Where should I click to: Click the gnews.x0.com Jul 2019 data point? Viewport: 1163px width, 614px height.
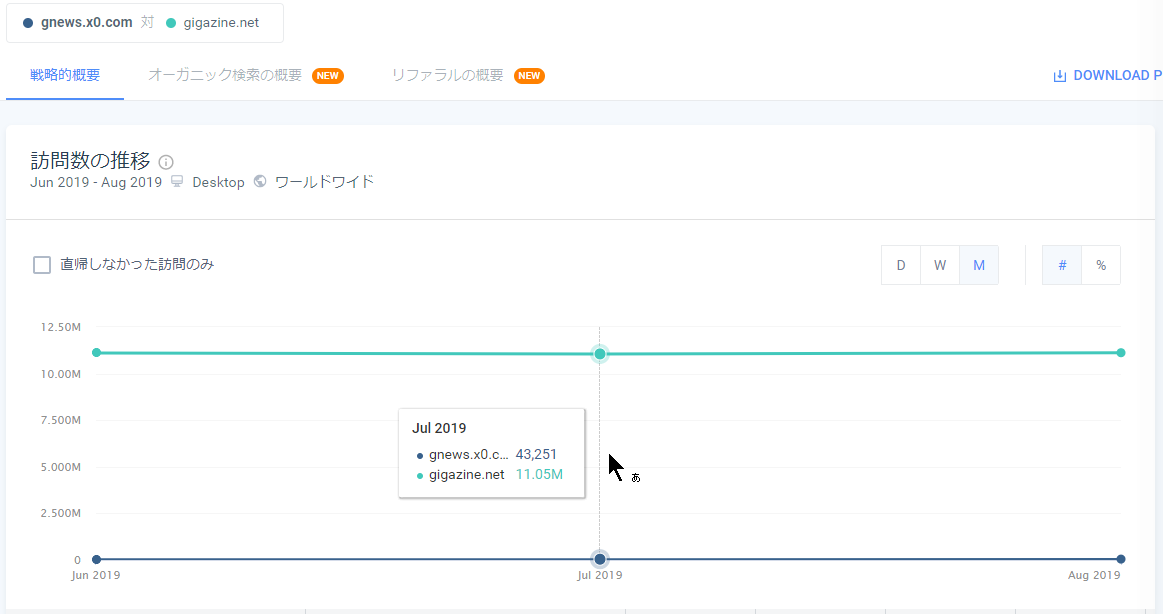tap(600, 559)
